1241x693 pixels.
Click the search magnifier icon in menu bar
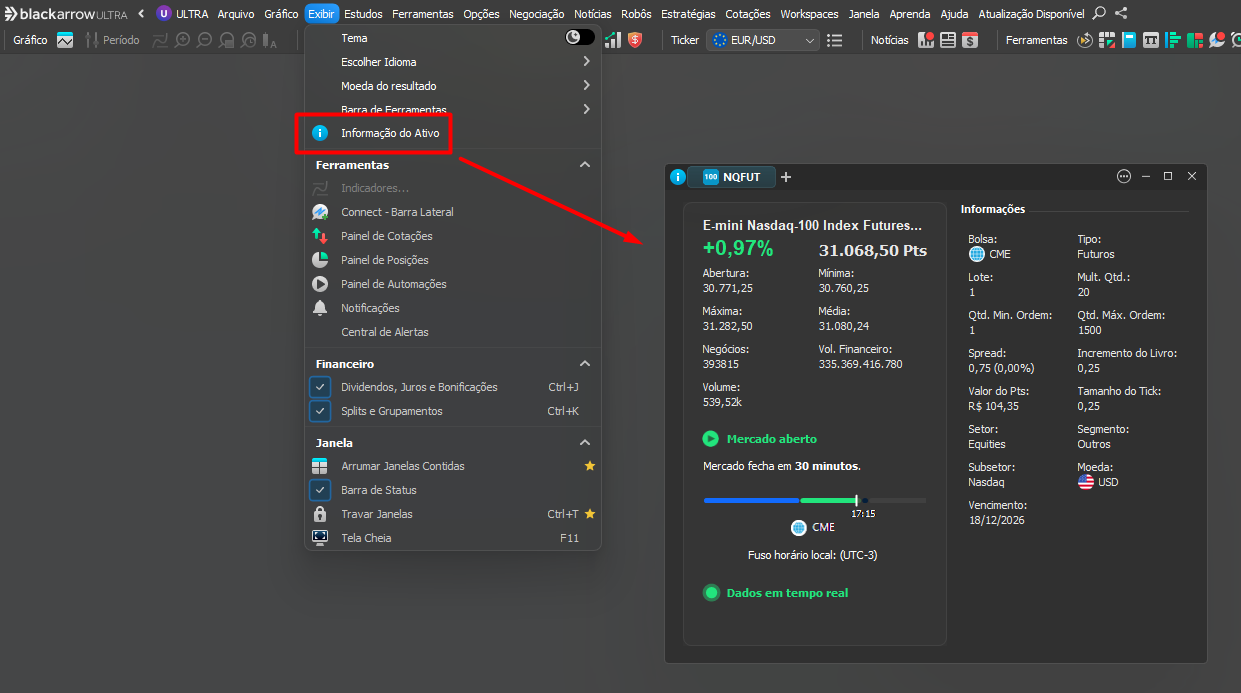[1099, 14]
